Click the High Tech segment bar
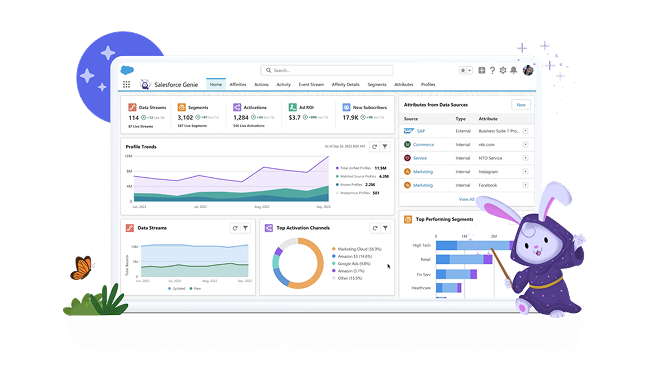The height and width of the screenshot is (372, 661). 475,245
